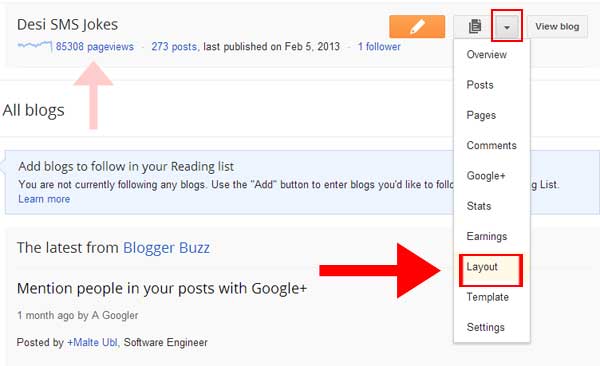600x366 pixels.
Task: Collapse the blog options dropdown arrow
Action: (507, 26)
